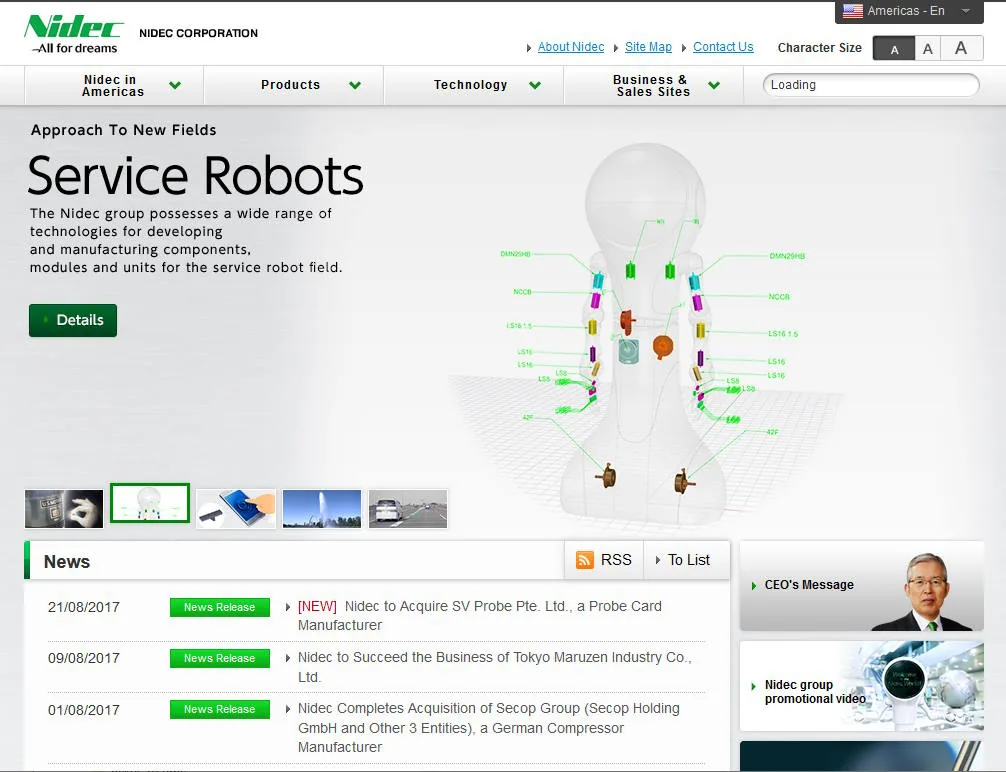Show the smartphone touch slide thumbnail

(x=236, y=509)
